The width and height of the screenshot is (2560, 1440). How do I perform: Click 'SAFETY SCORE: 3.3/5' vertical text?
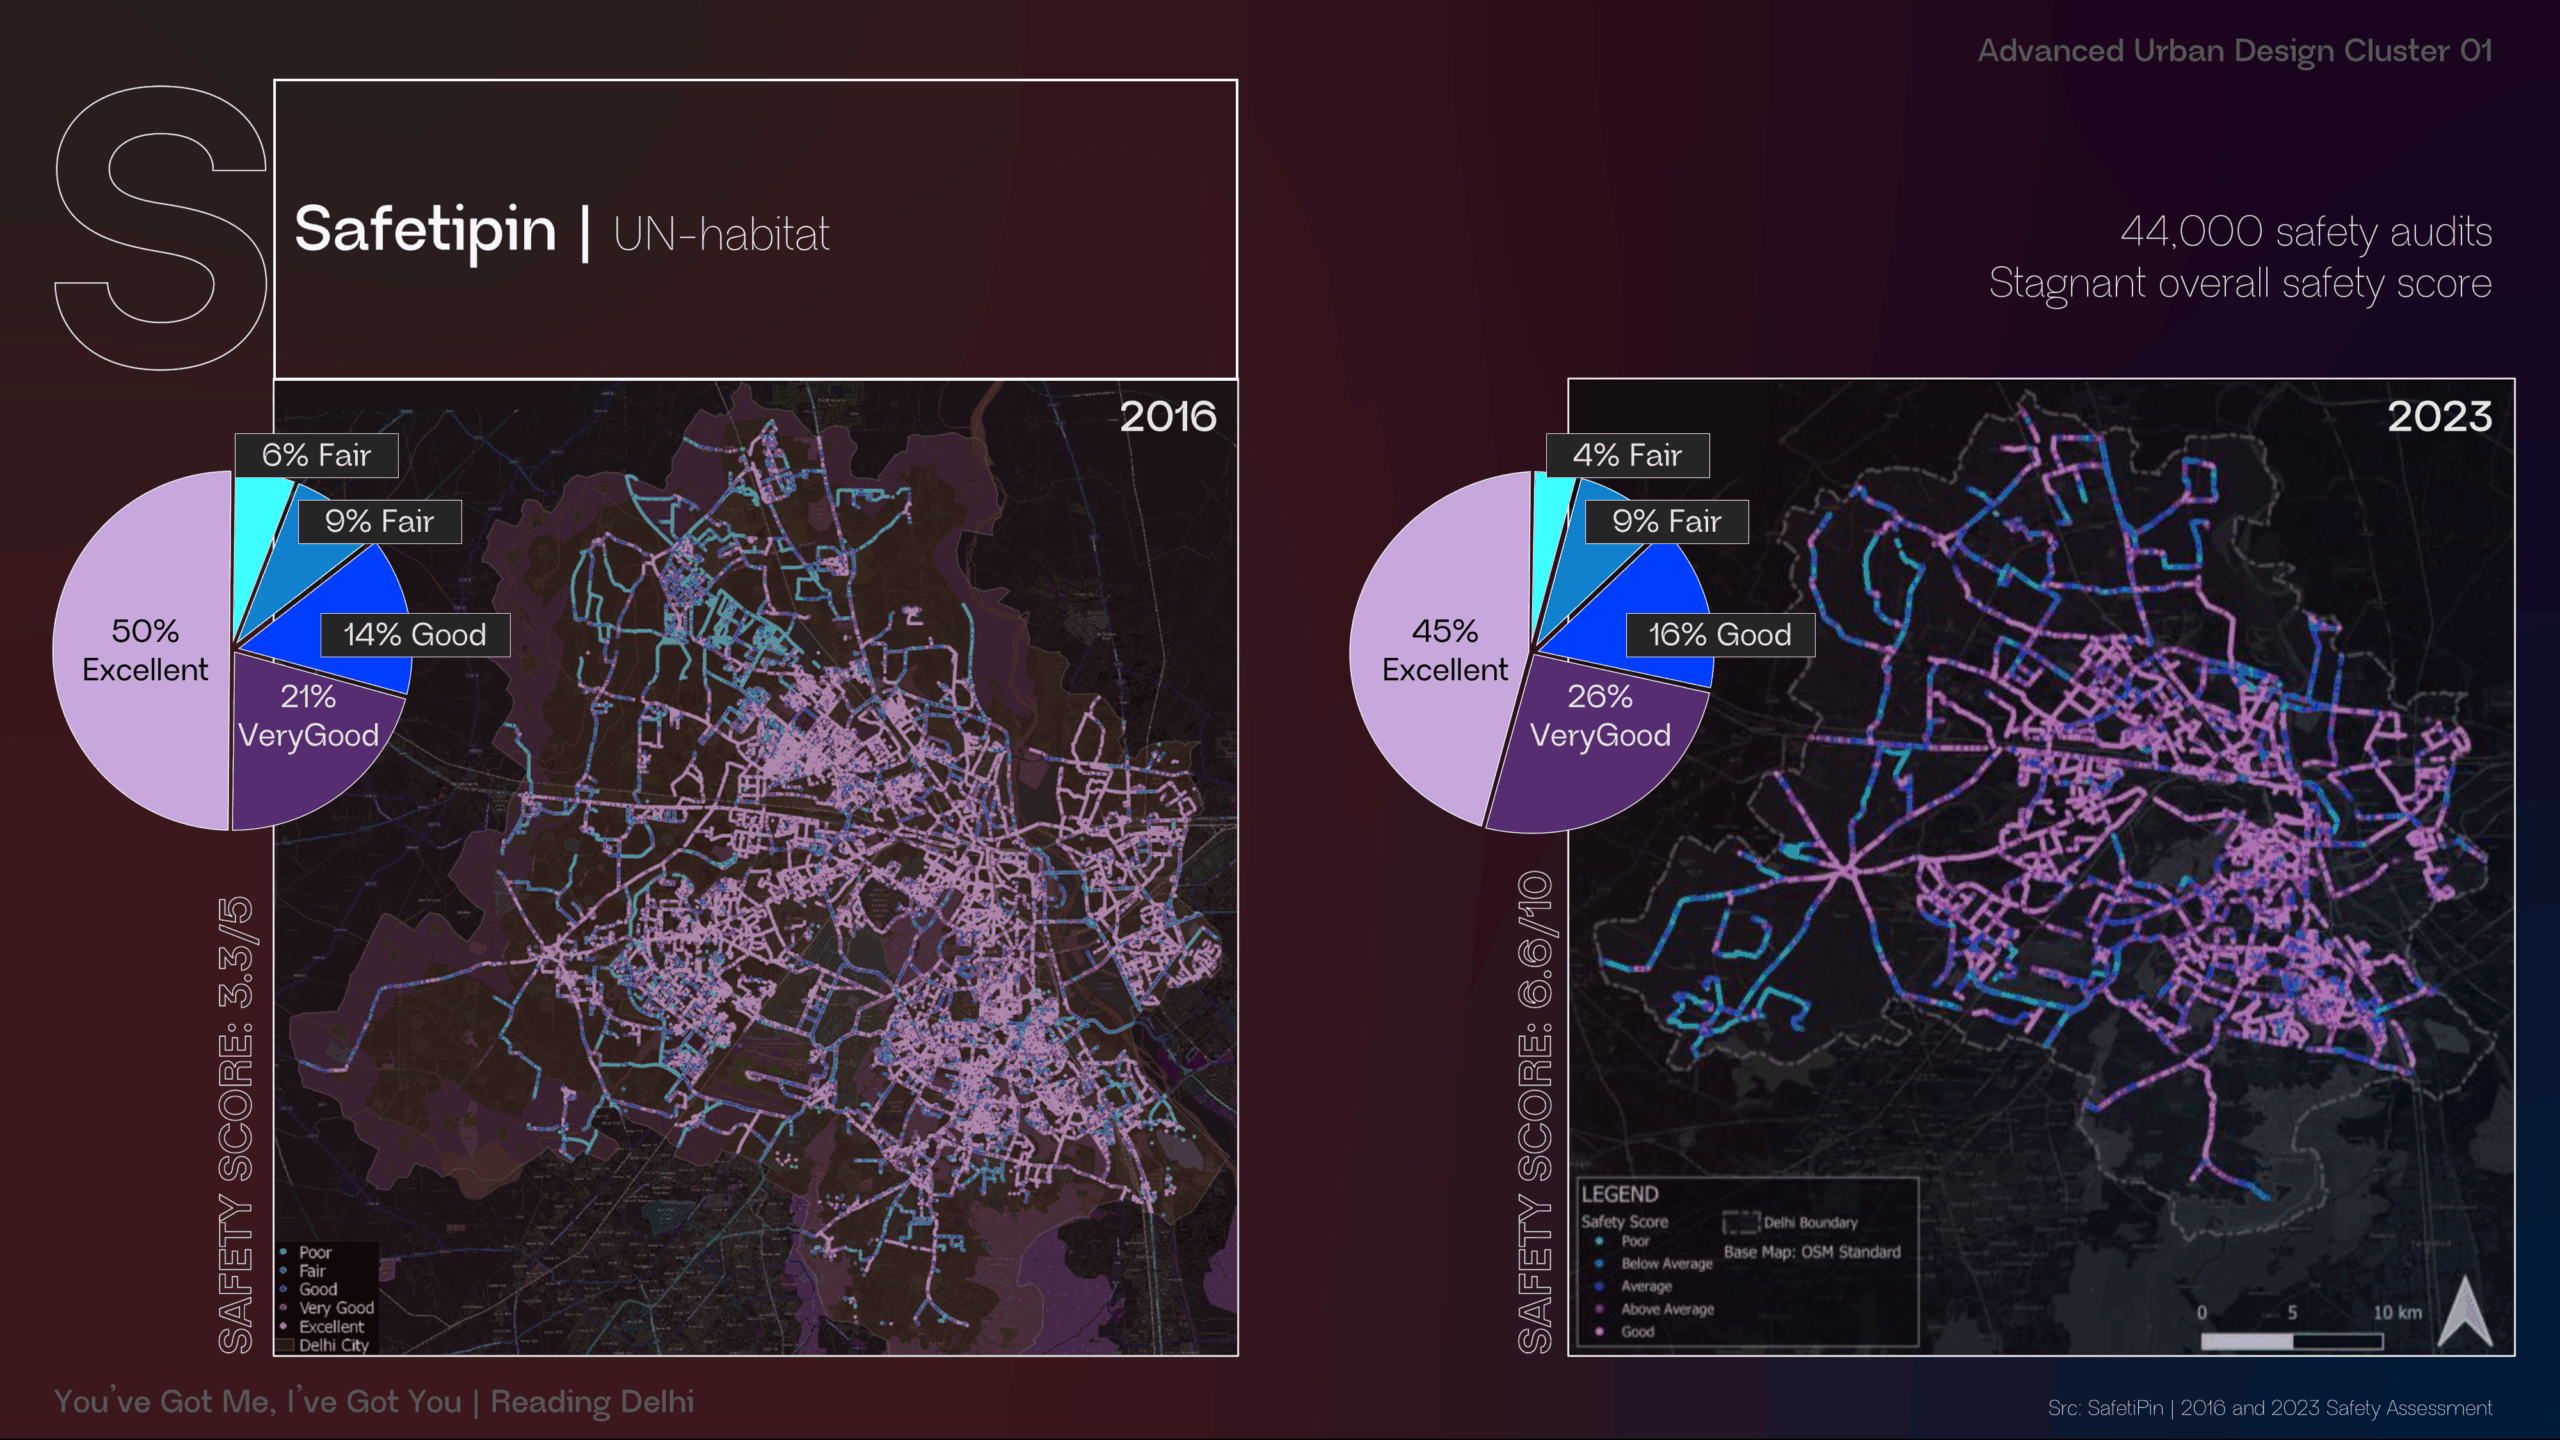(x=236, y=1125)
